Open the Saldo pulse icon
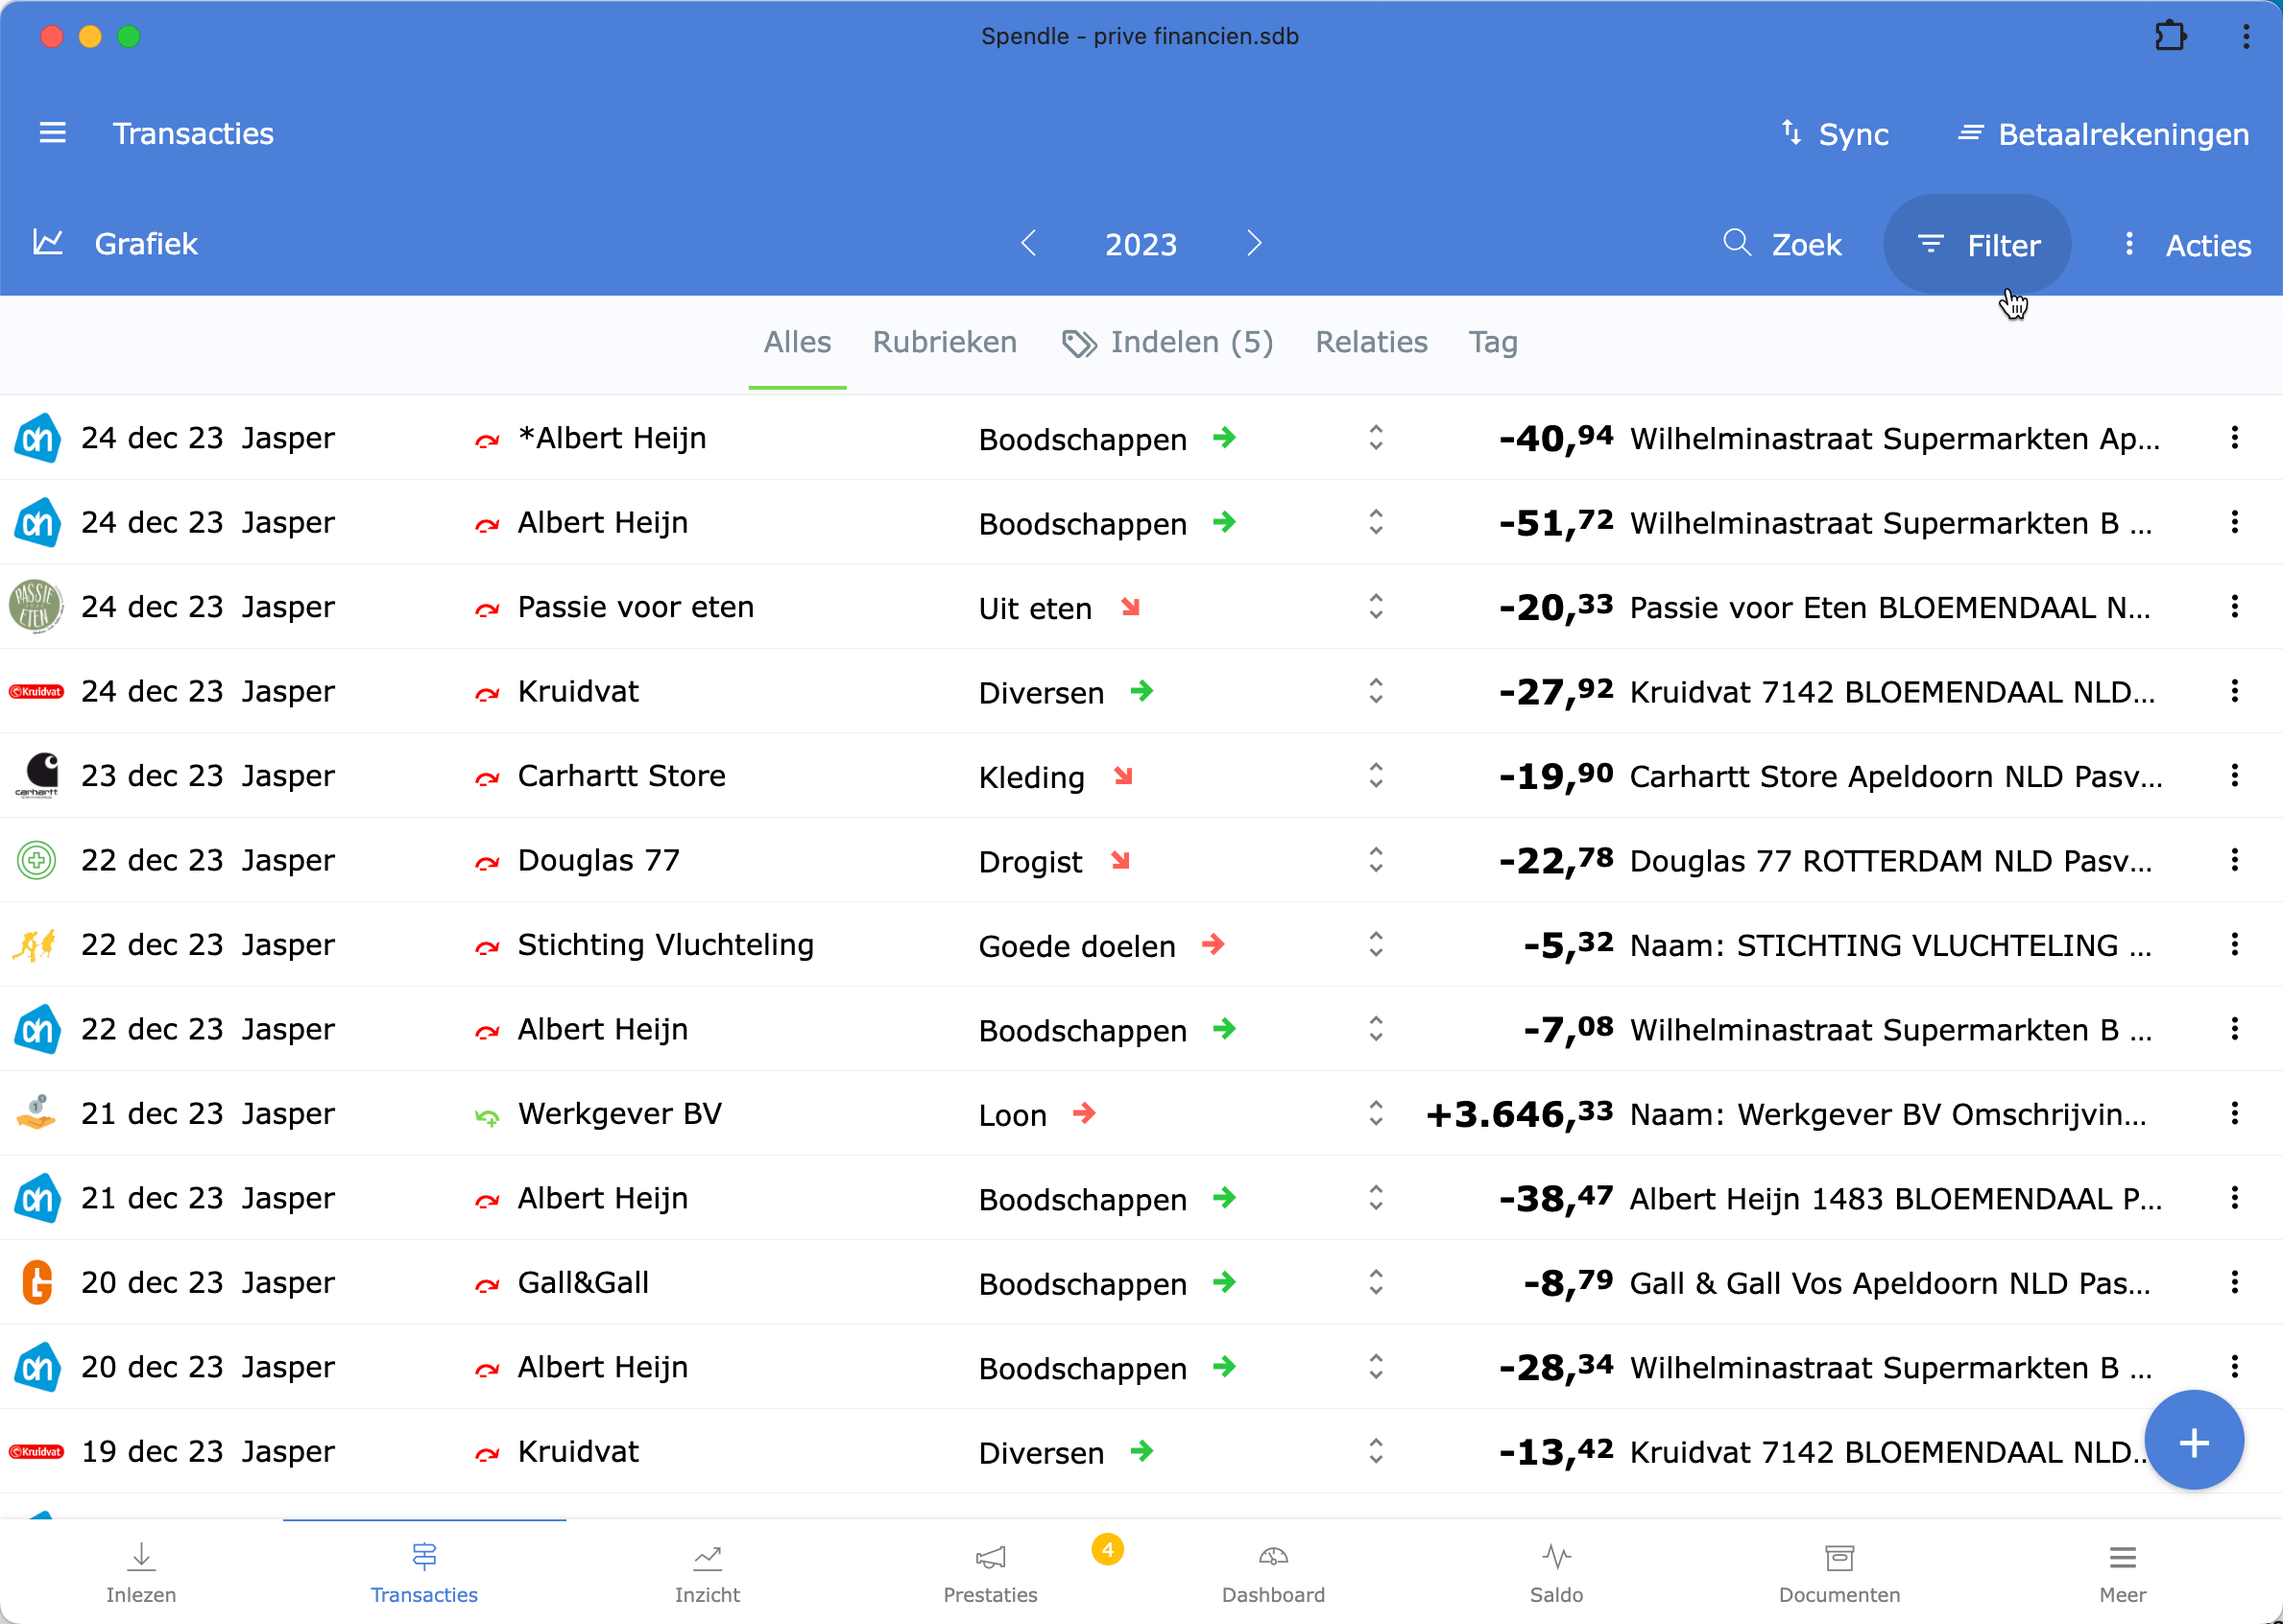 point(1556,1557)
